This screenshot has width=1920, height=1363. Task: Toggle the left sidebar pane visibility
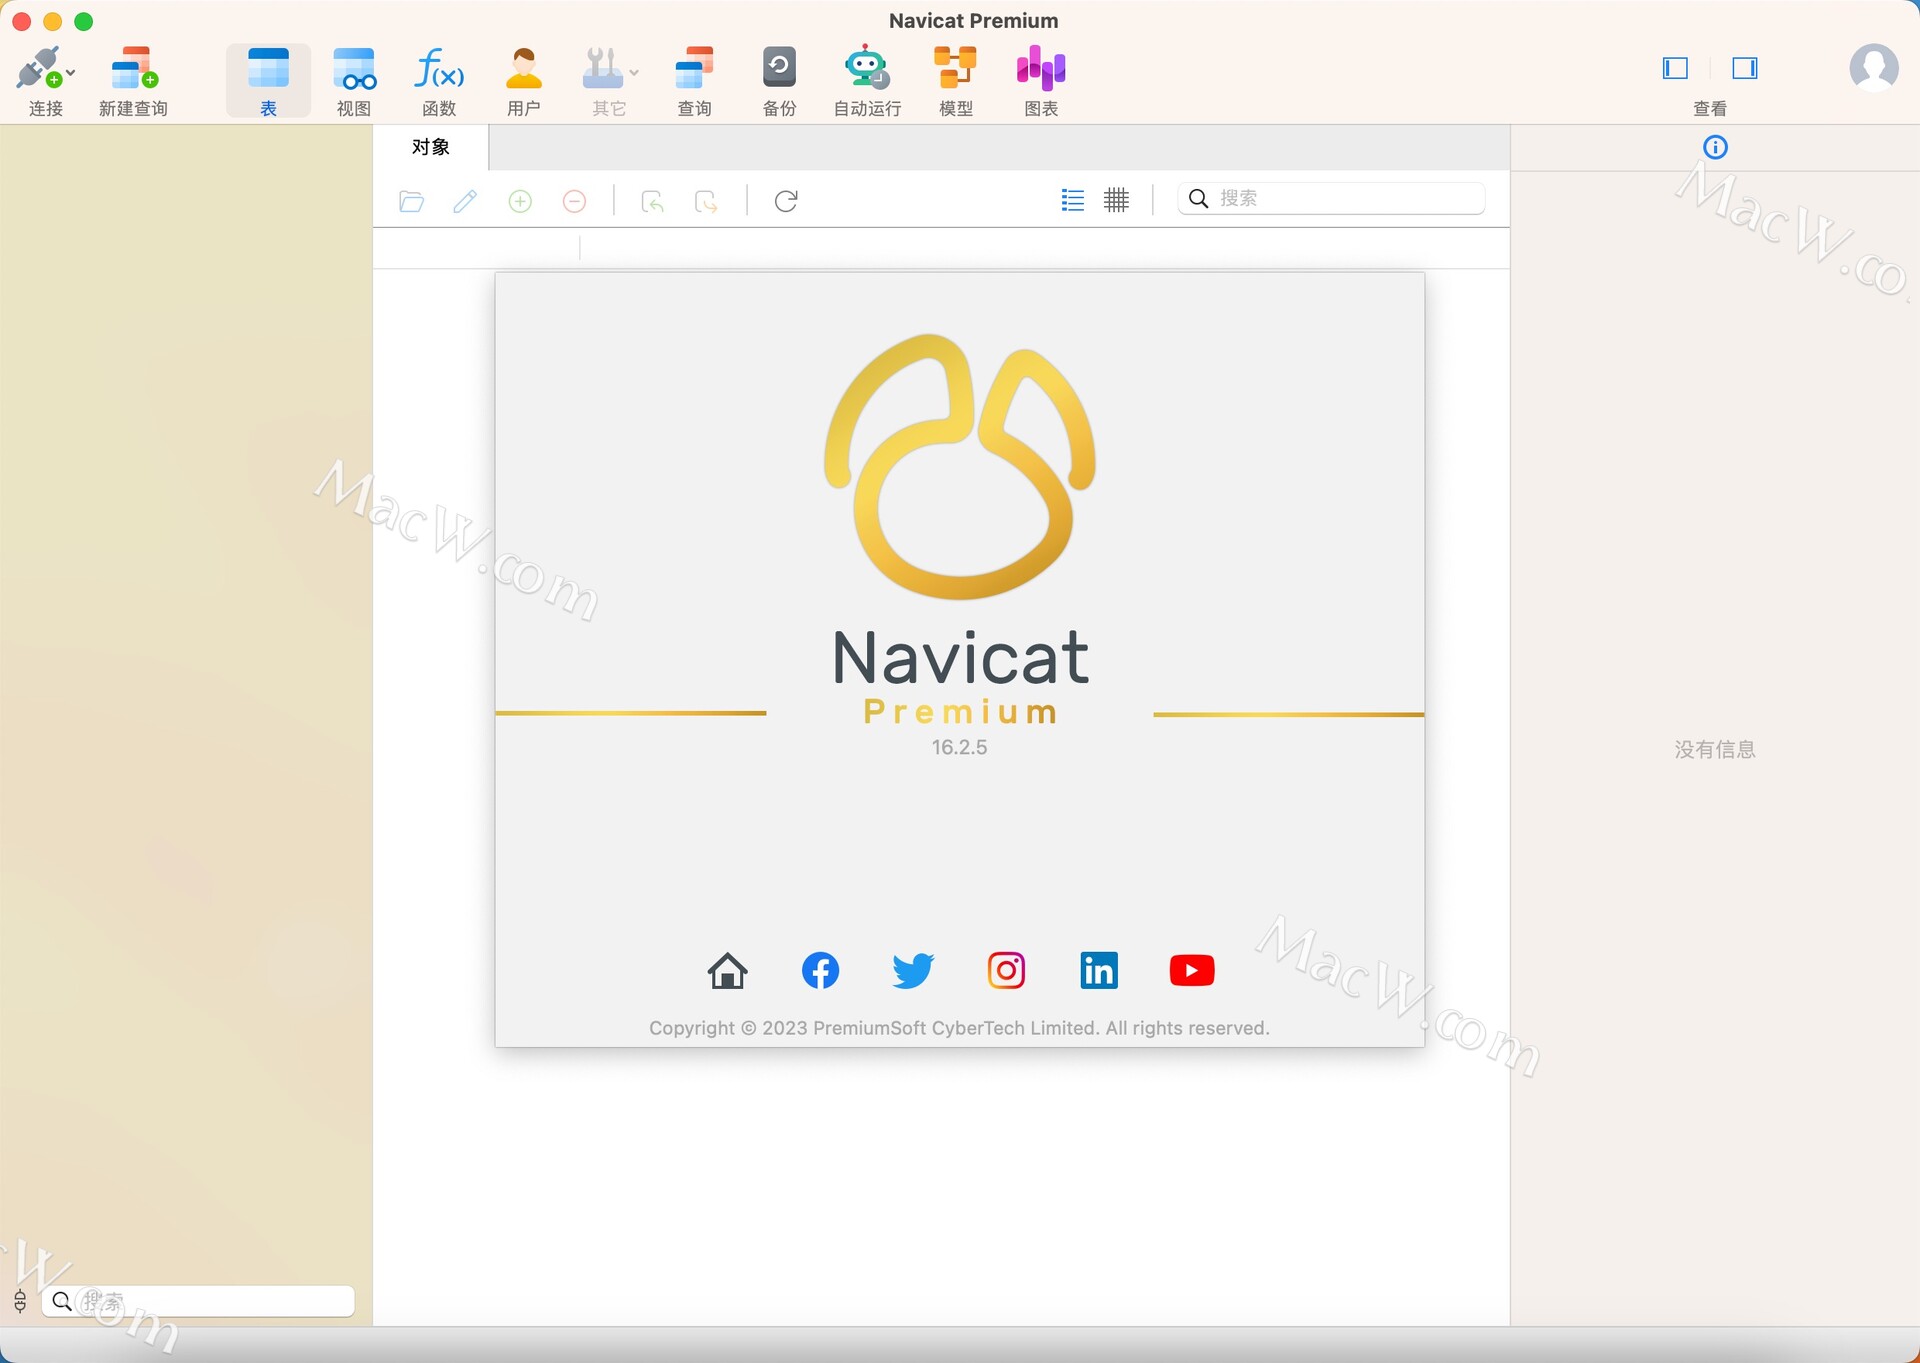click(x=1675, y=68)
